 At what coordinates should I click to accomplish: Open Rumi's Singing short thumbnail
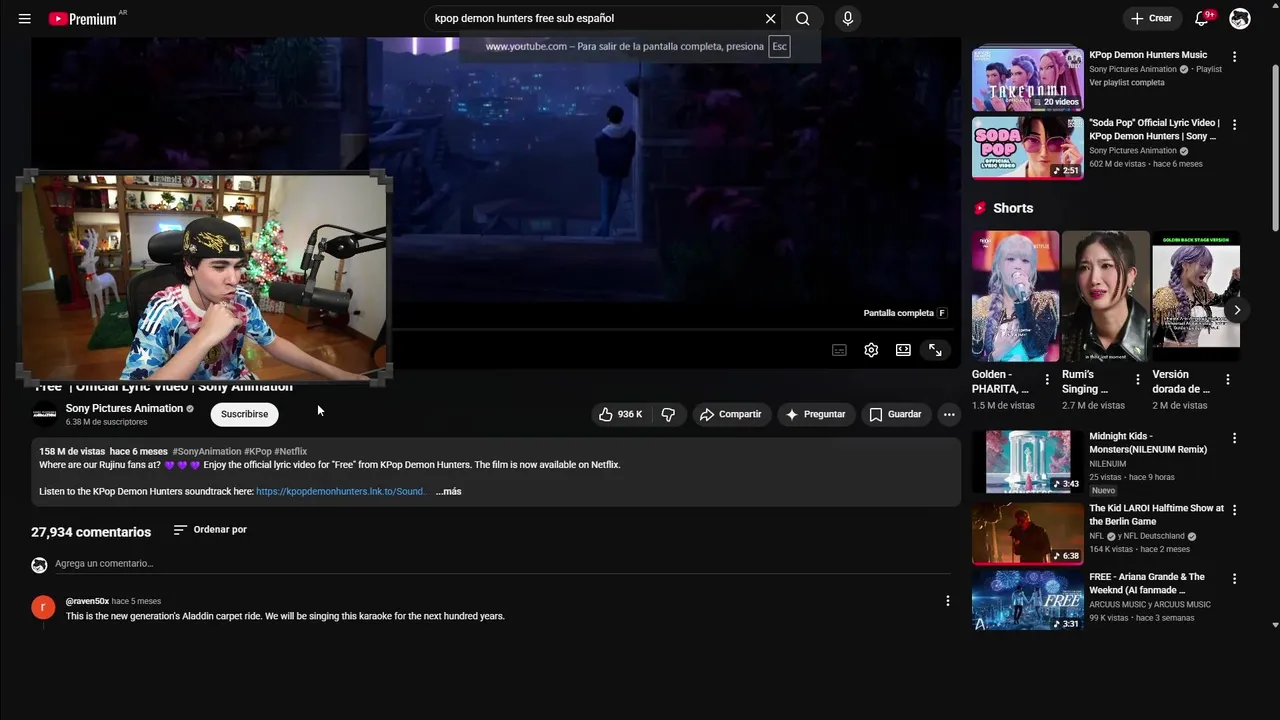point(1105,296)
